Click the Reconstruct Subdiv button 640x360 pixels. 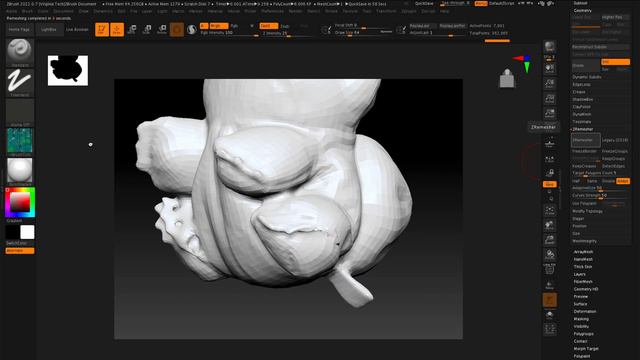point(600,47)
